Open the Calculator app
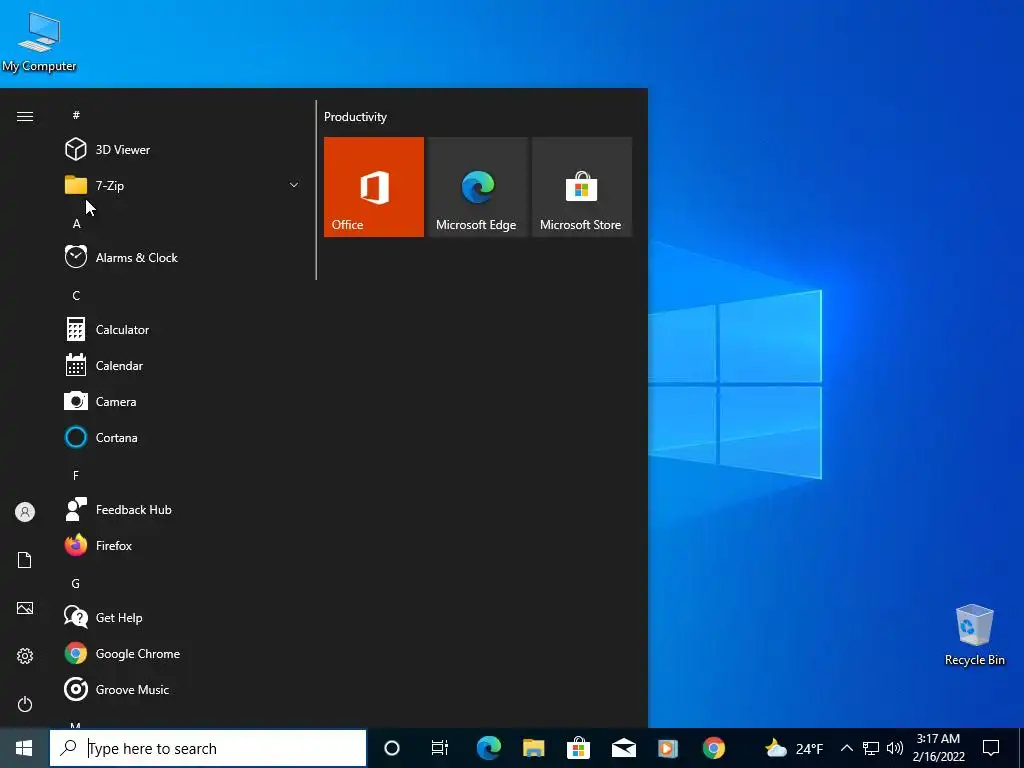 coord(182,329)
